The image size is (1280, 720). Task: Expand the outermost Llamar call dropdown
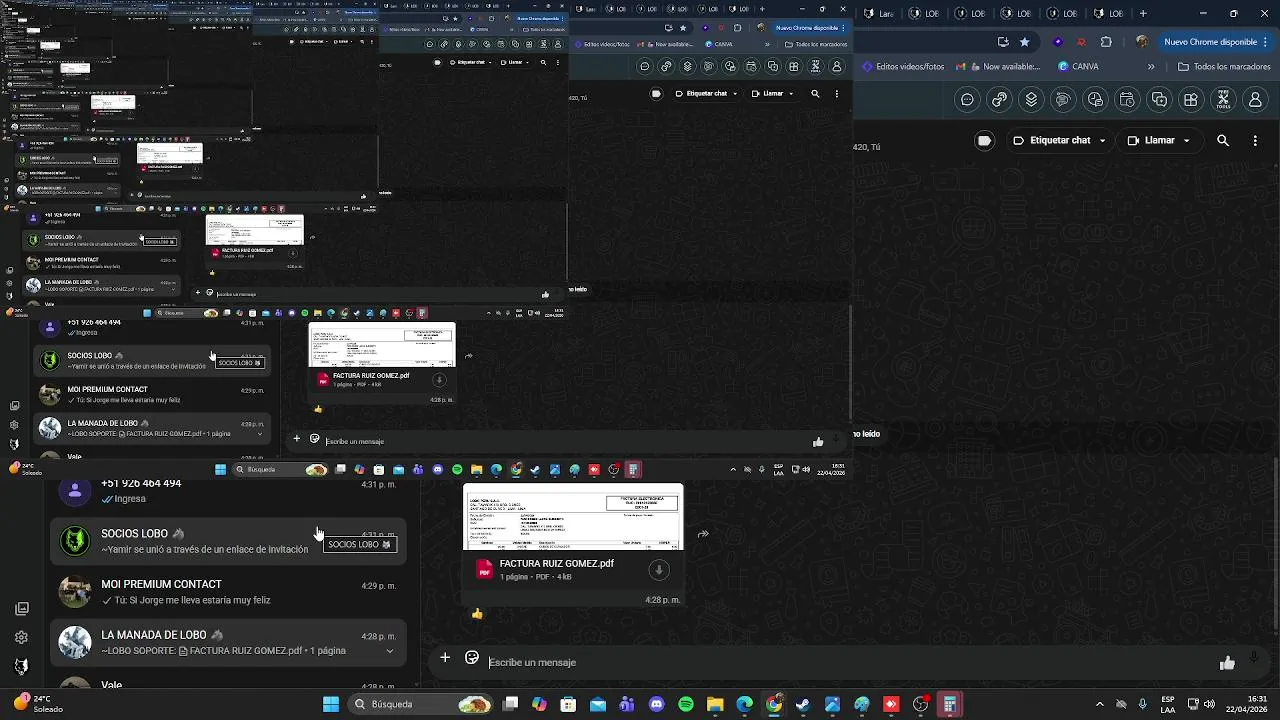pyautogui.click(x=1187, y=141)
